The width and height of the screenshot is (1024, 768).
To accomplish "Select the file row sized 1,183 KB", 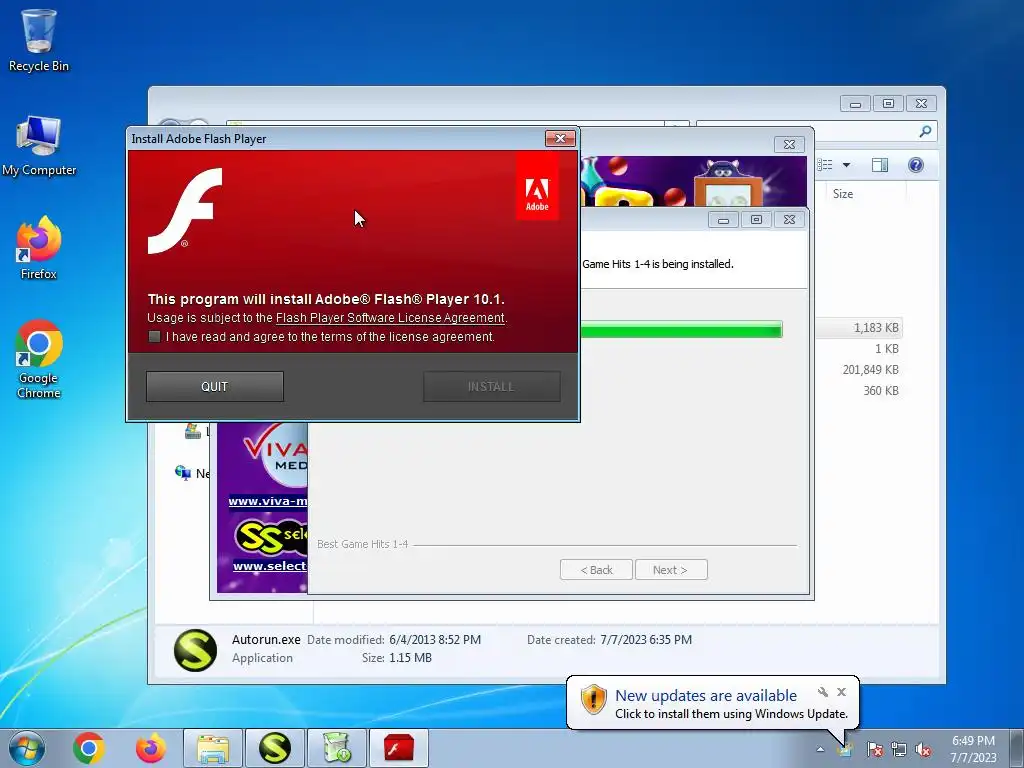I will (859, 328).
